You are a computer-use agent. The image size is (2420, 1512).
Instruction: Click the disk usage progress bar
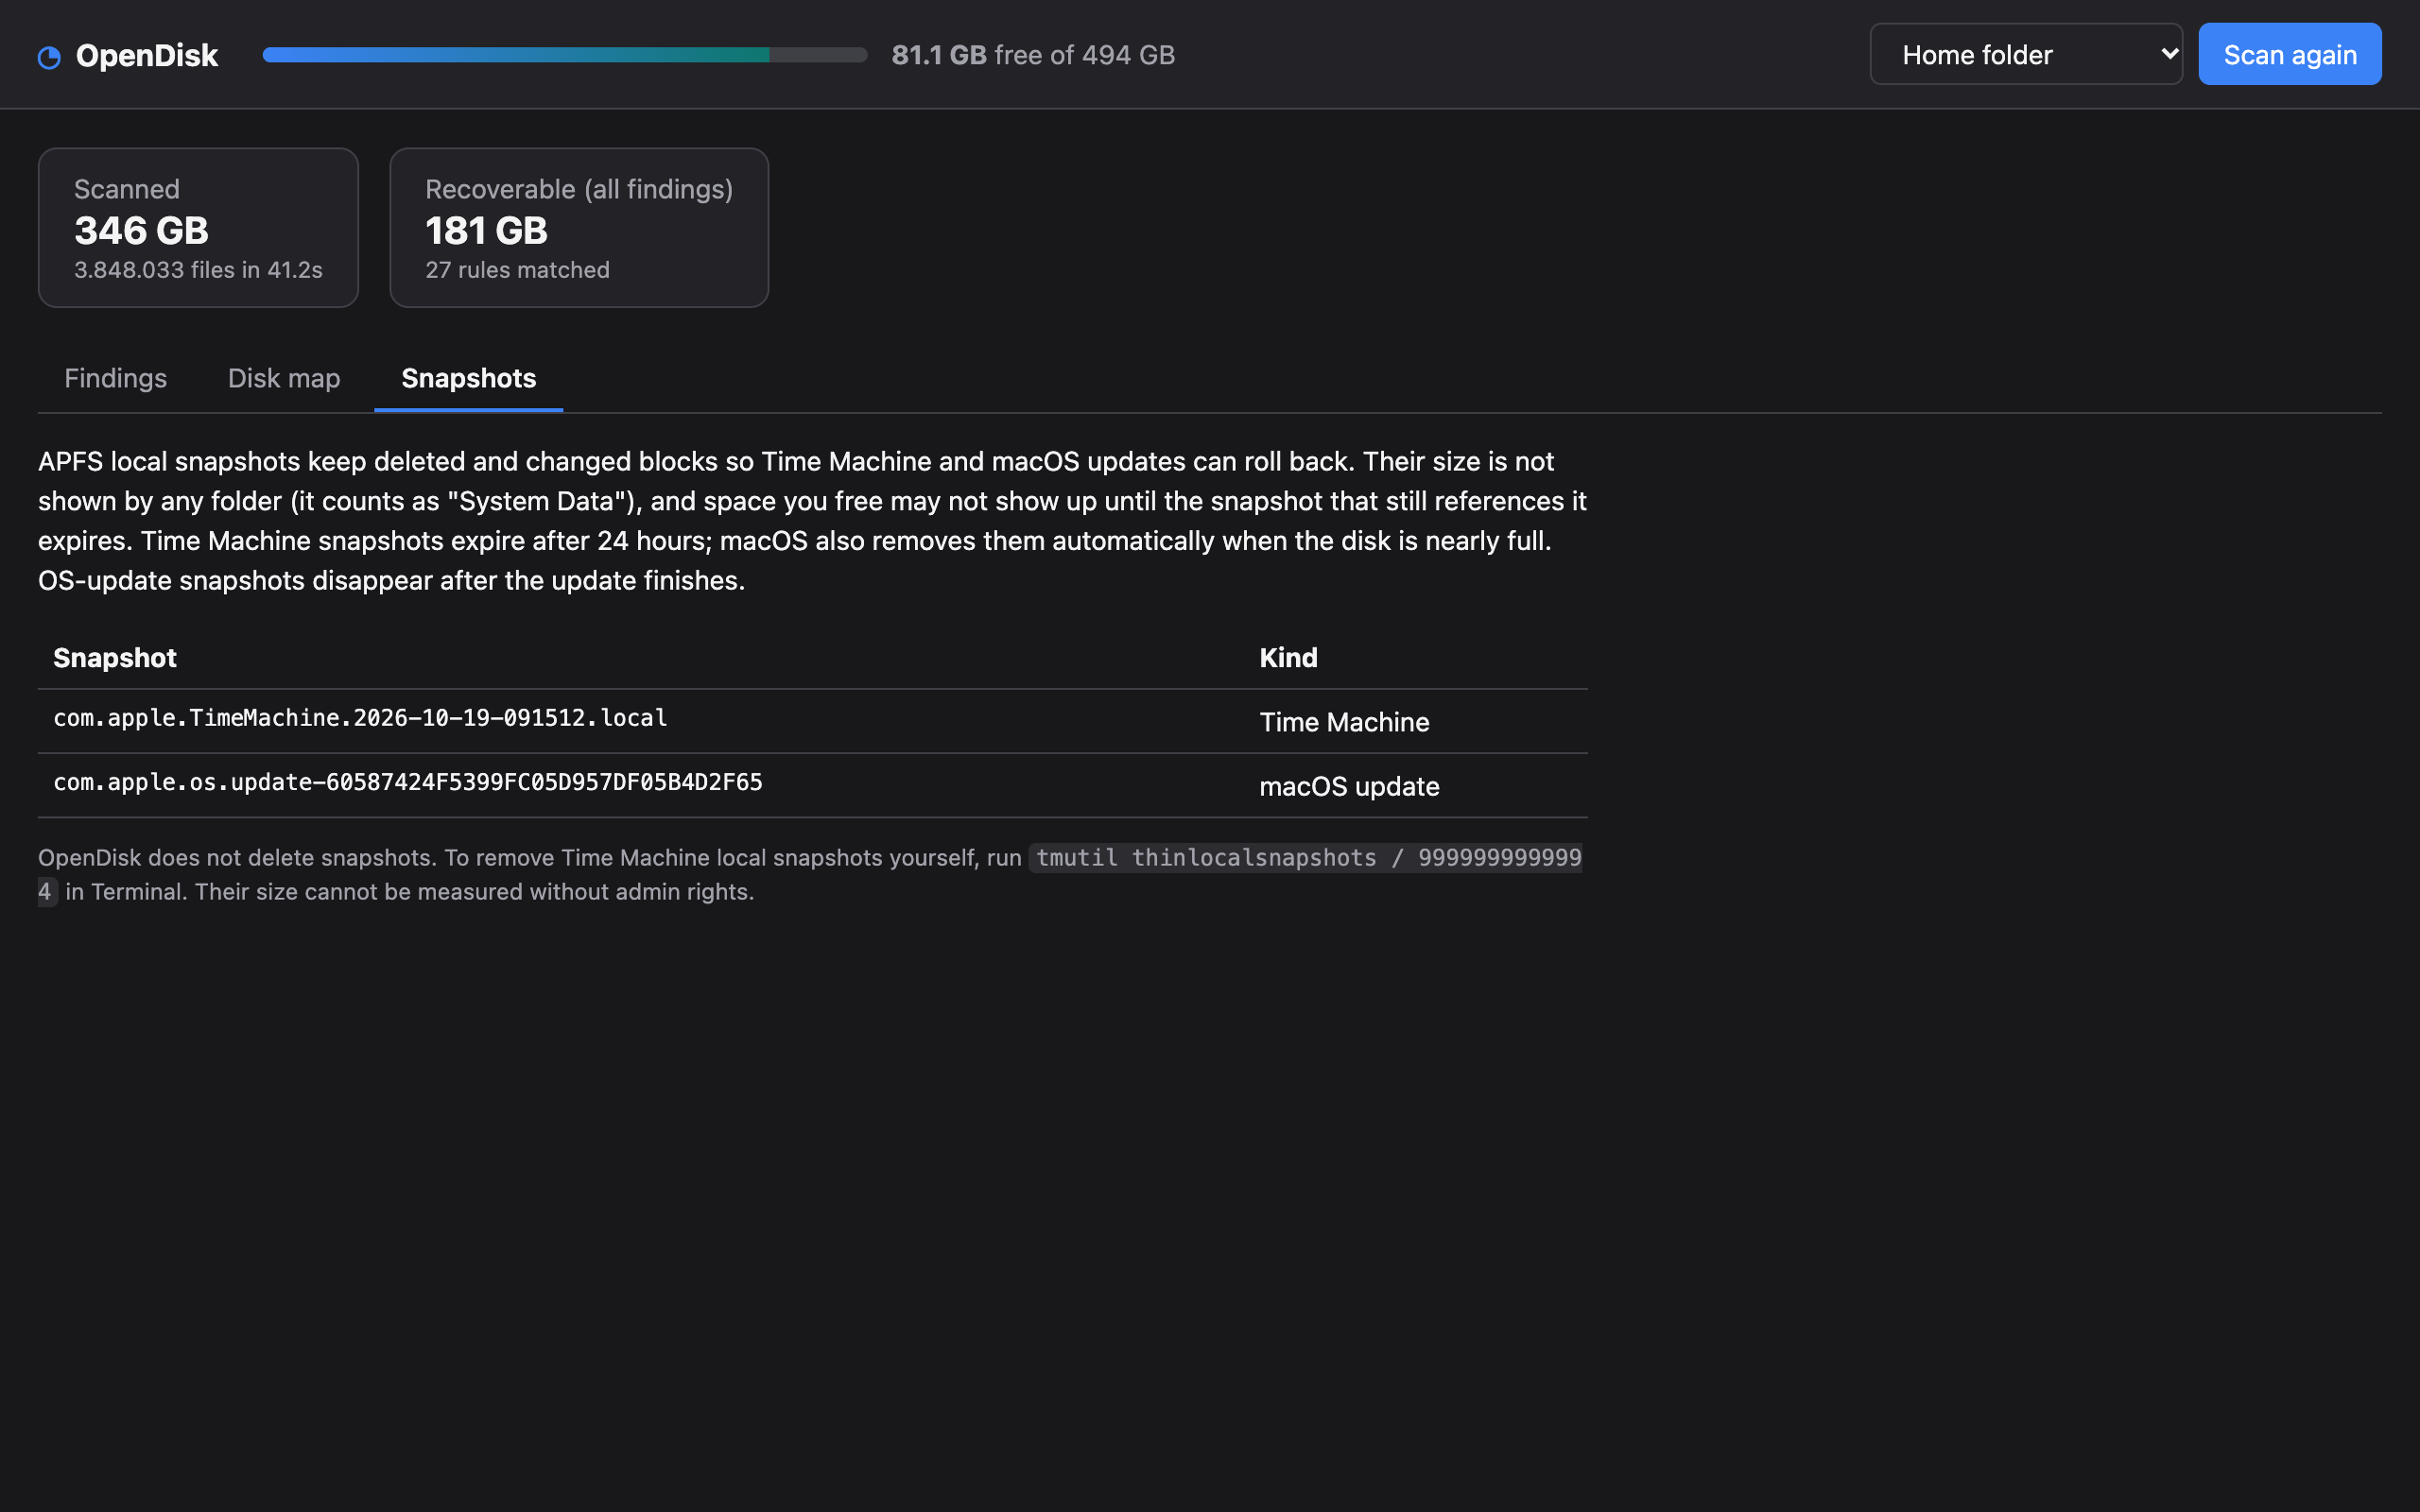(x=565, y=55)
